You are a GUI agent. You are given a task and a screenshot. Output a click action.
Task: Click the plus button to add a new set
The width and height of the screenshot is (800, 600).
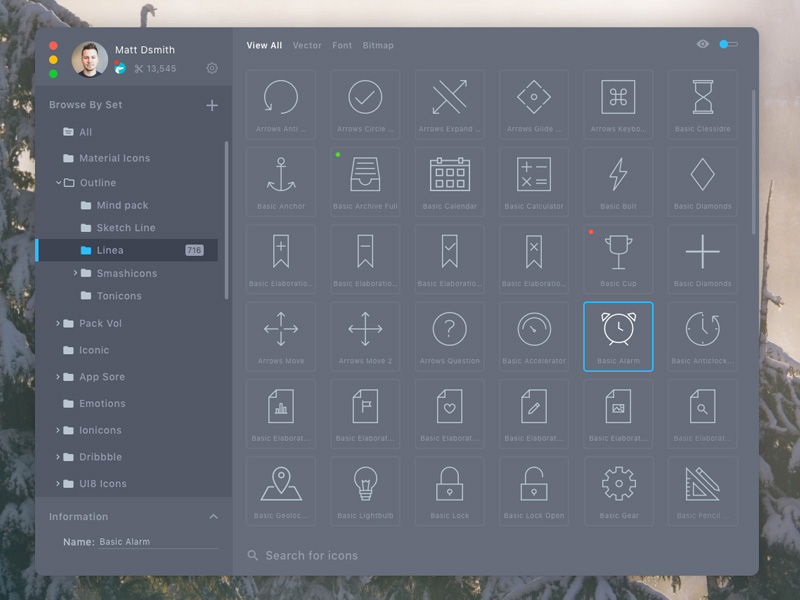[212, 104]
